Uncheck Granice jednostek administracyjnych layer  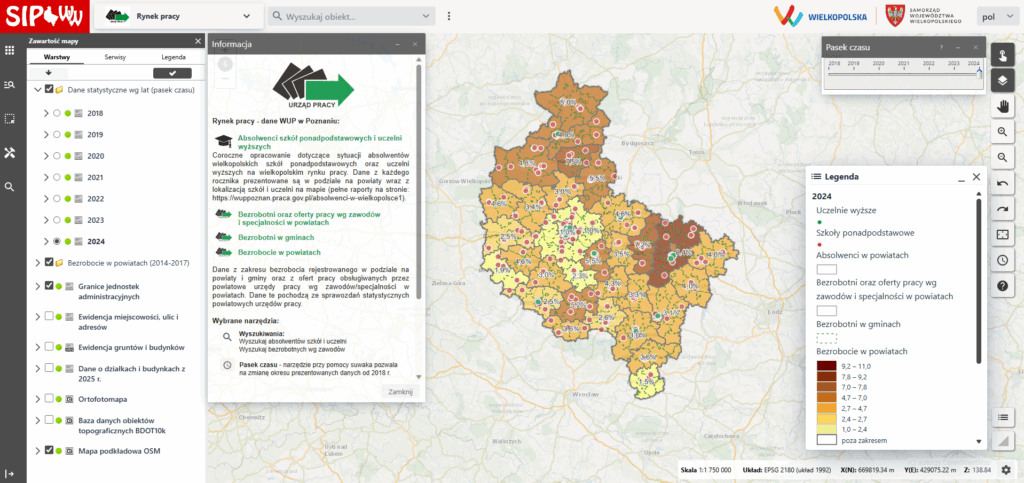tap(49, 286)
